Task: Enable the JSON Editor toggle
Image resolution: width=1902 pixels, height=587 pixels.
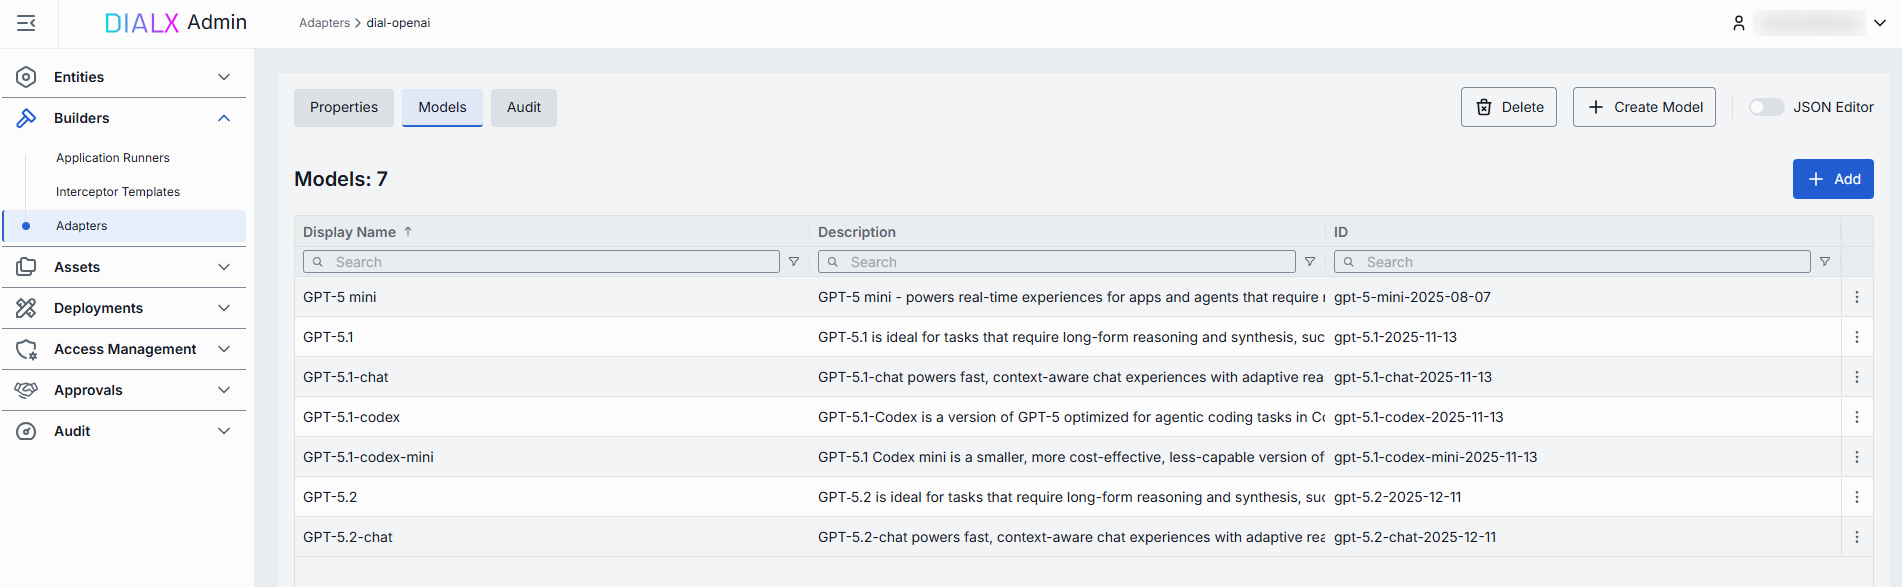Action: point(1766,107)
